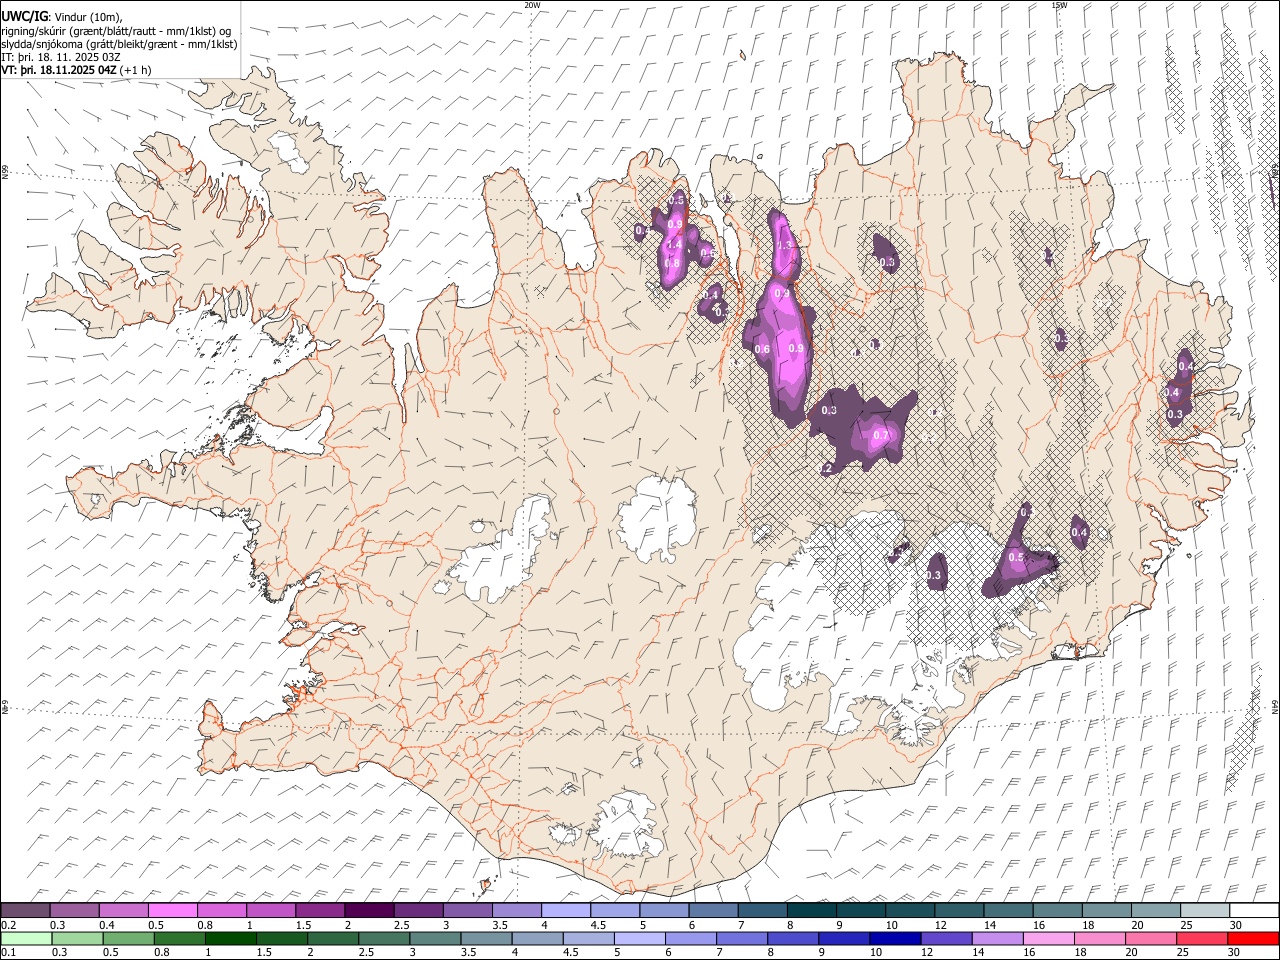Viewport: 1280px width, 960px height.
Task: Click the violet swatch labeled 12 in the lower legend
Action: tap(947, 939)
